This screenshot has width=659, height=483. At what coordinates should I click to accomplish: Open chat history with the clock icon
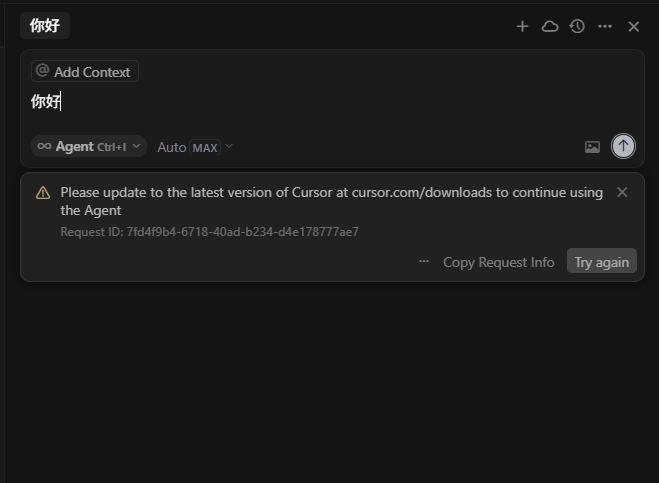(x=577, y=27)
